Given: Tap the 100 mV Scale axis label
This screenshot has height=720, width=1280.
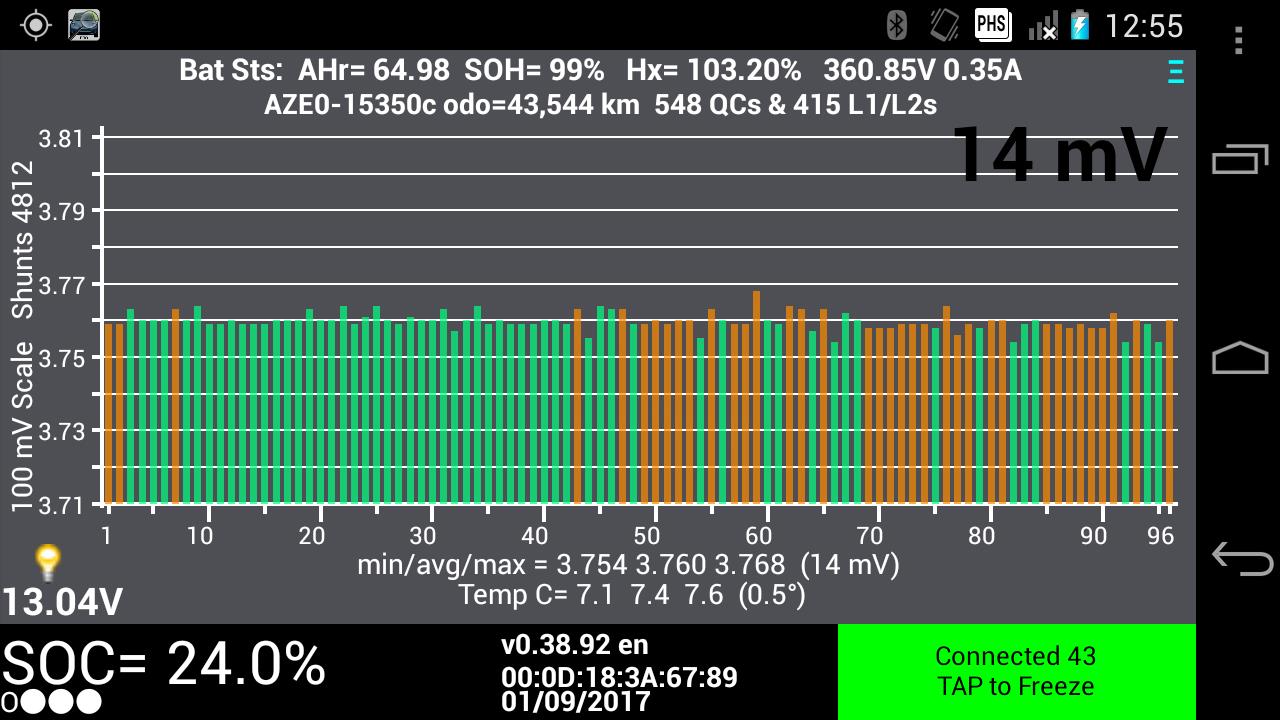Looking at the screenshot, I should (22, 427).
